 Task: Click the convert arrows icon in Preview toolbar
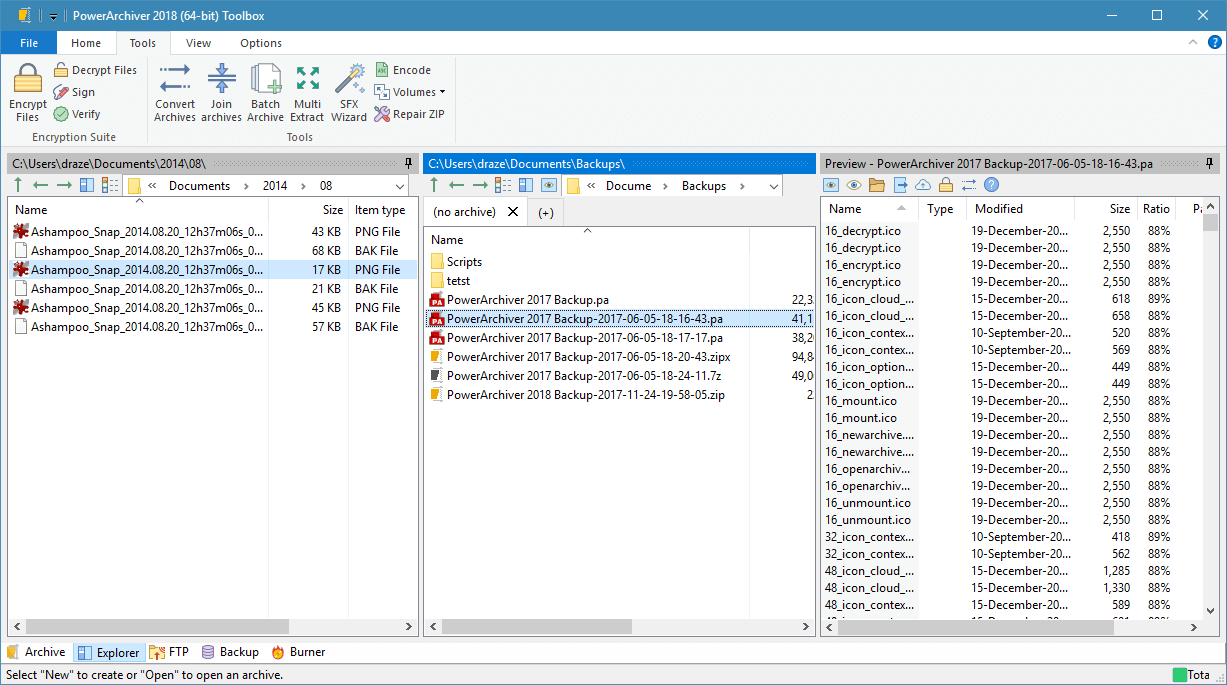968,185
